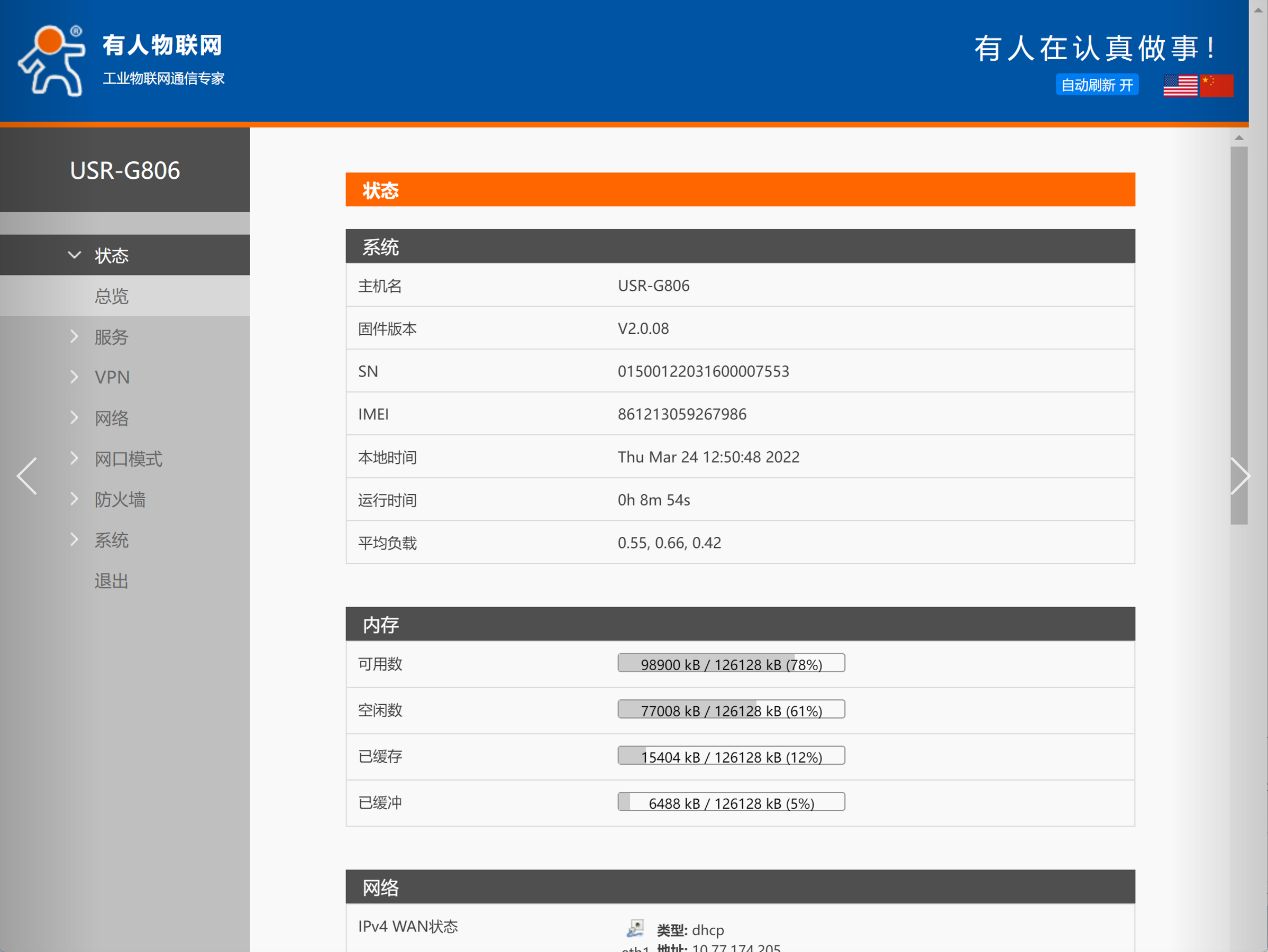The image size is (1268, 952).
Task: Expand the 防火墙 menu section
Action: pos(120,499)
